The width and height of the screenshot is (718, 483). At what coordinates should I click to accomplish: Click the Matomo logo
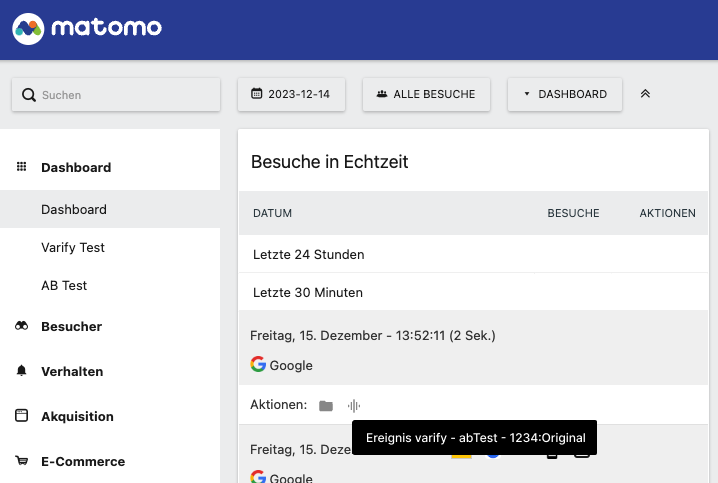click(87, 28)
